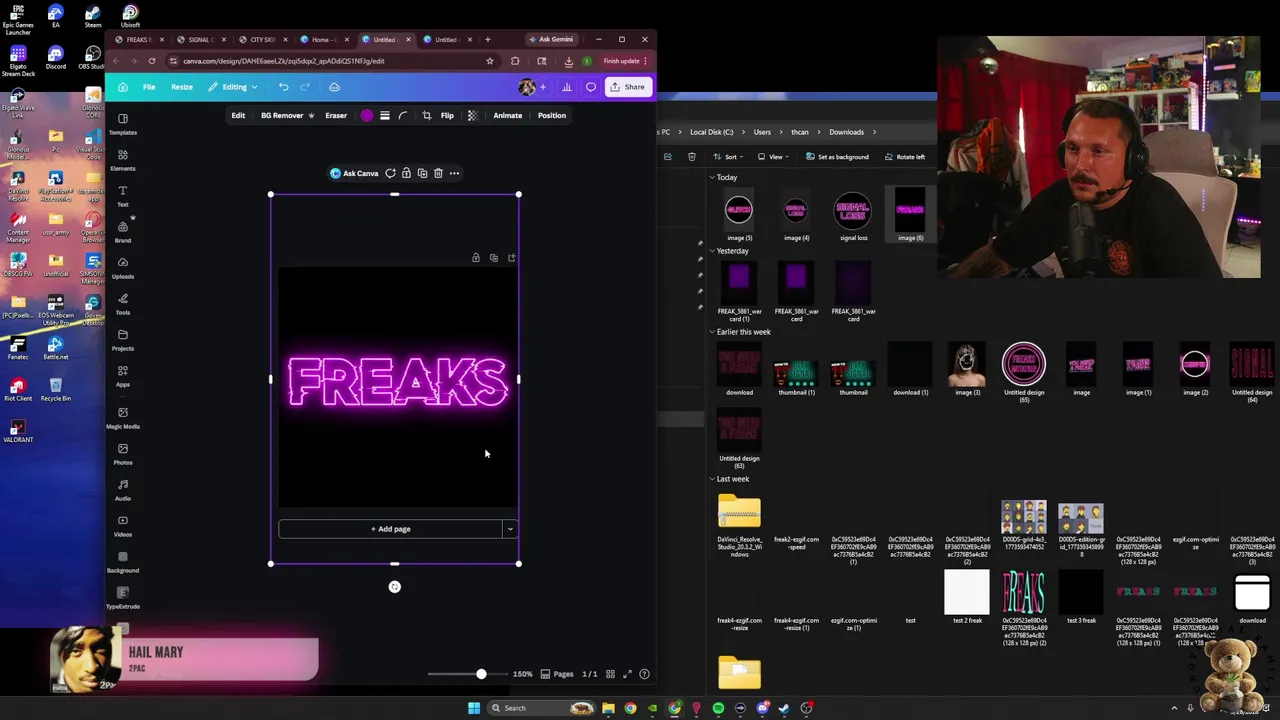
Task: Open Templates in the Canva sidebar
Action: click(x=123, y=124)
